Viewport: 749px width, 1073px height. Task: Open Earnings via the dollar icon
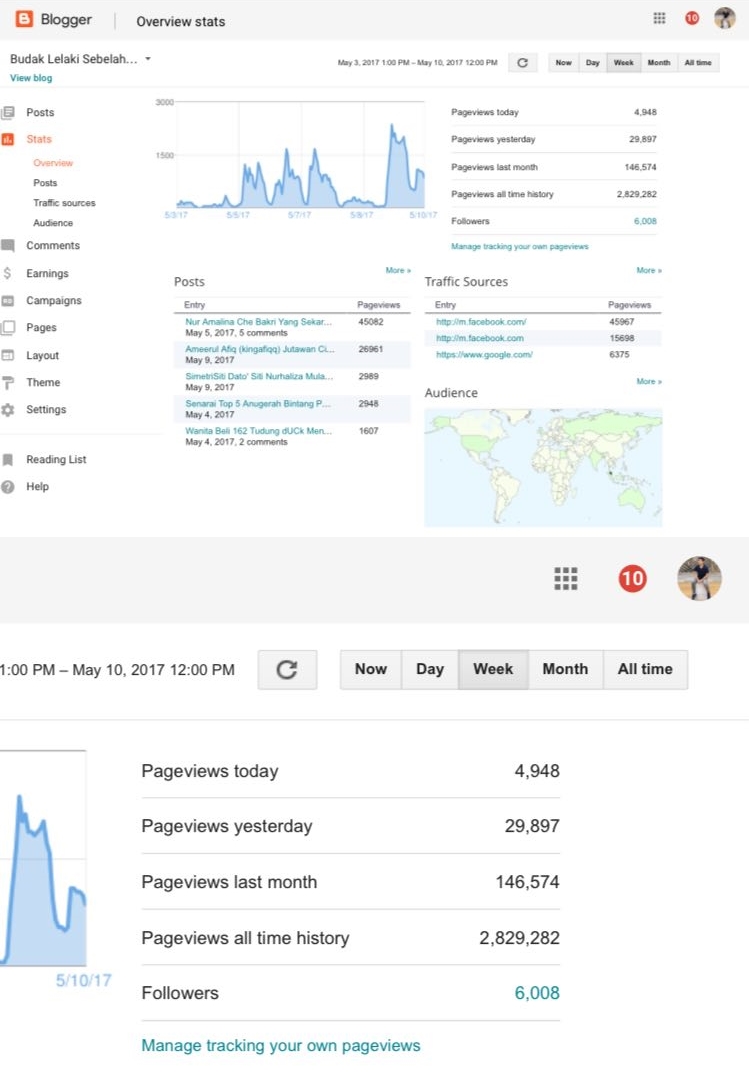point(8,273)
